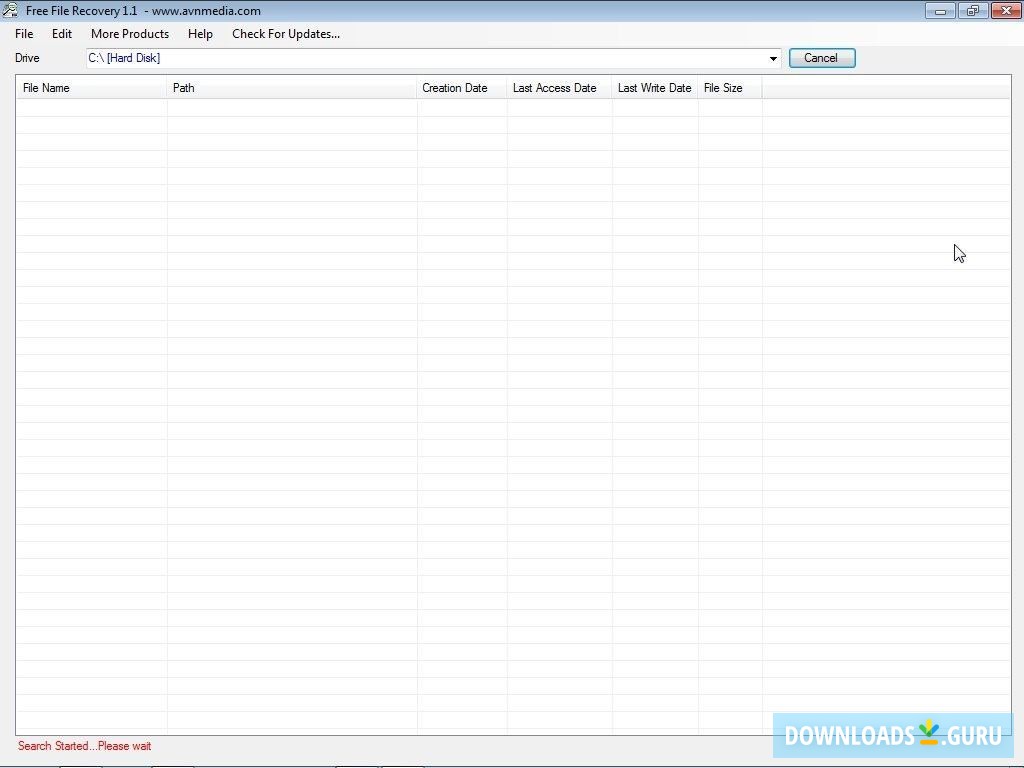Sort results by File Name column
Image resolution: width=1024 pixels, height=768 pixels.
point(46,88)
